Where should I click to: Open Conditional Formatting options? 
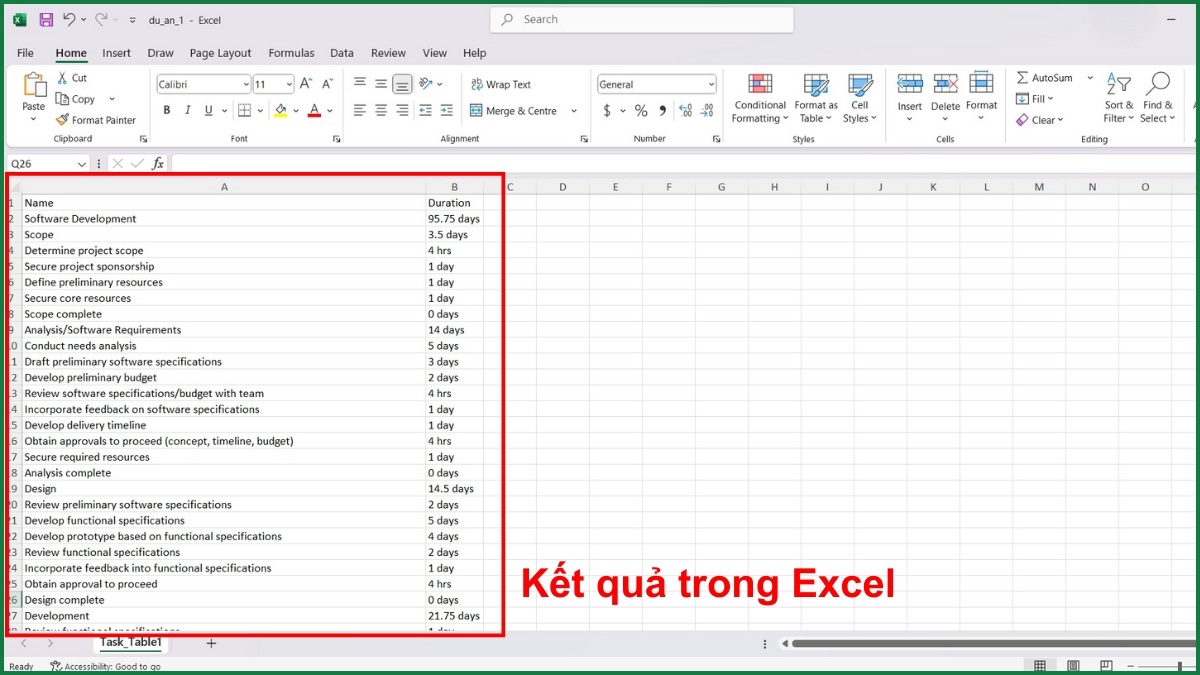tap(759, 98)
